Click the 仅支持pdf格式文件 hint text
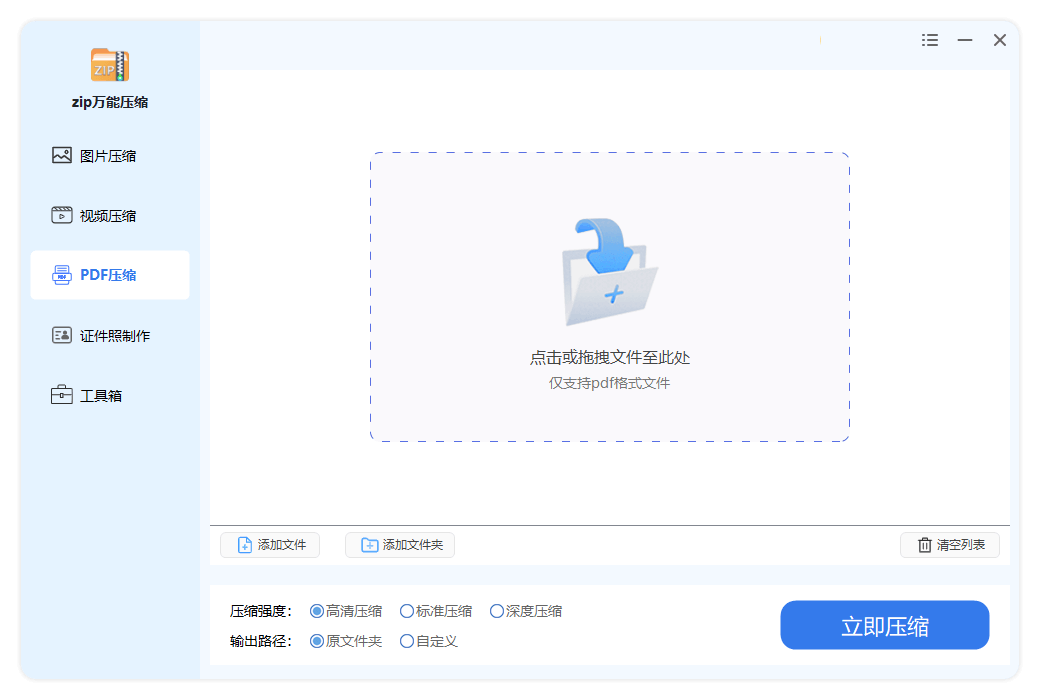The height and width of the screenshot is (700, 1040). [x=610, y=383]
